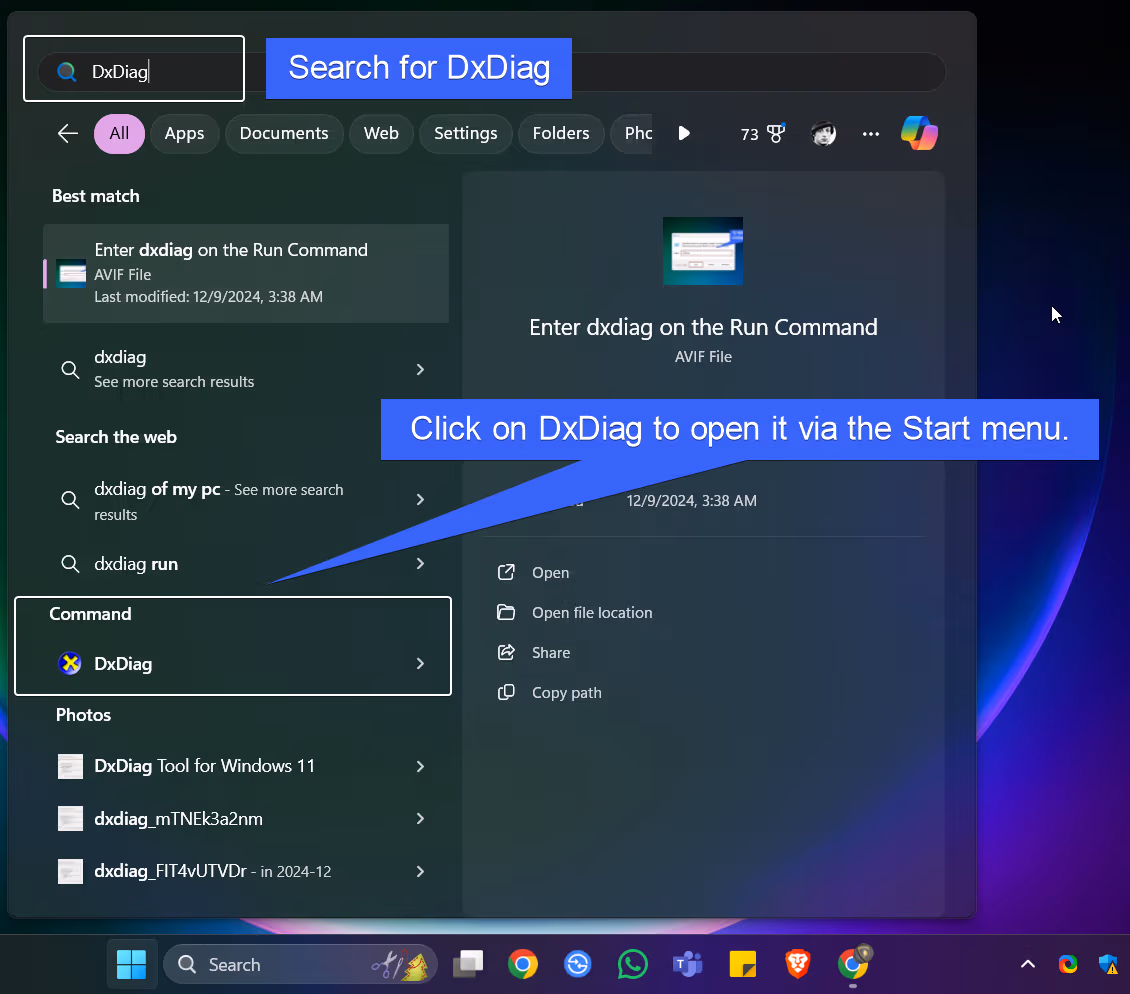Show more filters with the play arrow
The height and width of the screenshot is (994, 1130).
pos(684,133)
